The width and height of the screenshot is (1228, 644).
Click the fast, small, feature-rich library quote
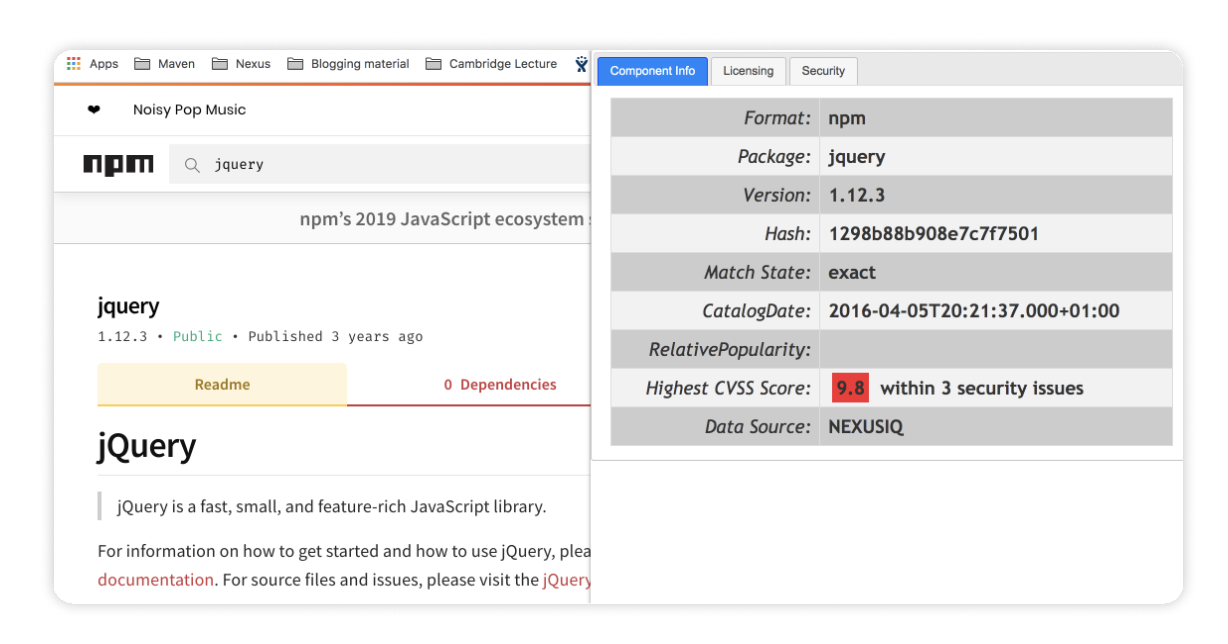pos(332,506)
